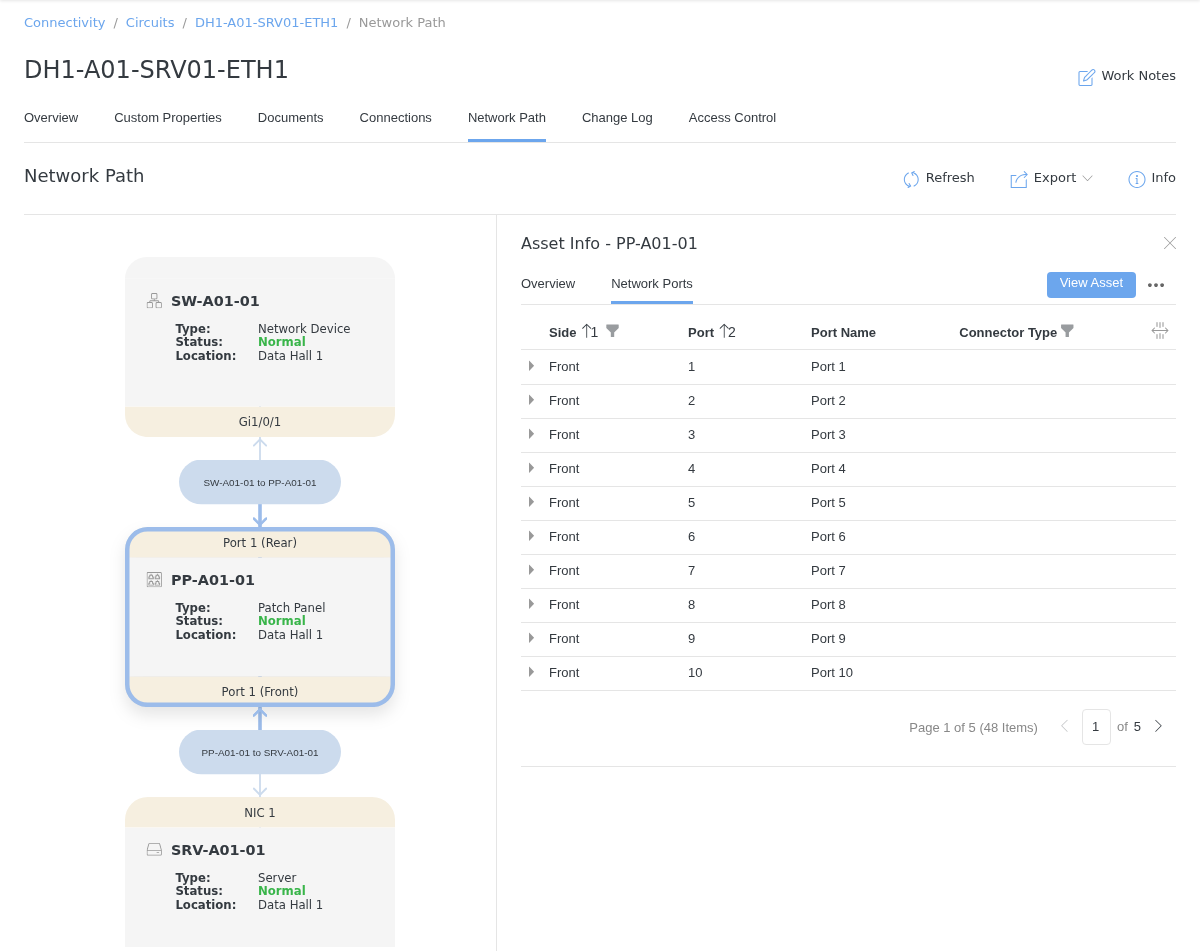
Task: Click the Refresh icon
Action: click(911, 179)
